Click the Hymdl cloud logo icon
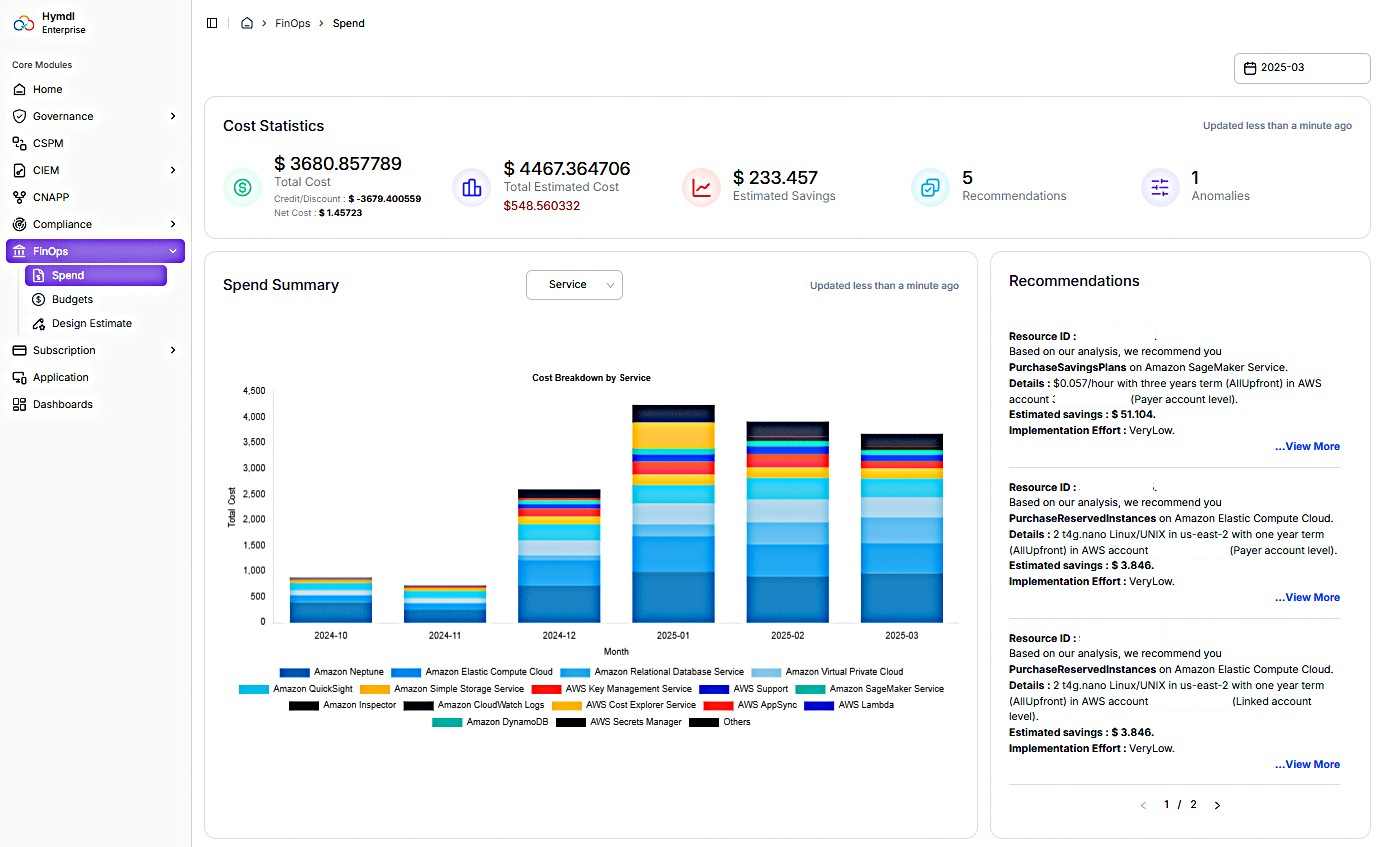 [24, 23]
